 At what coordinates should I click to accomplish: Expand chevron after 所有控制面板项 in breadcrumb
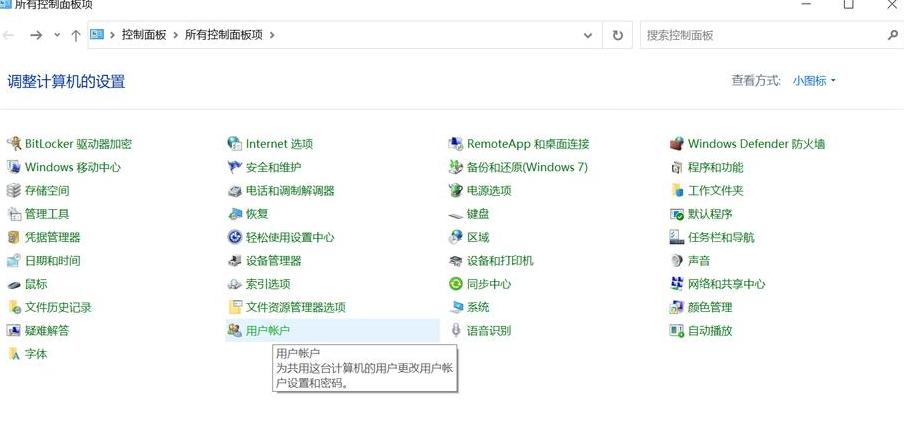pos(272,35)
